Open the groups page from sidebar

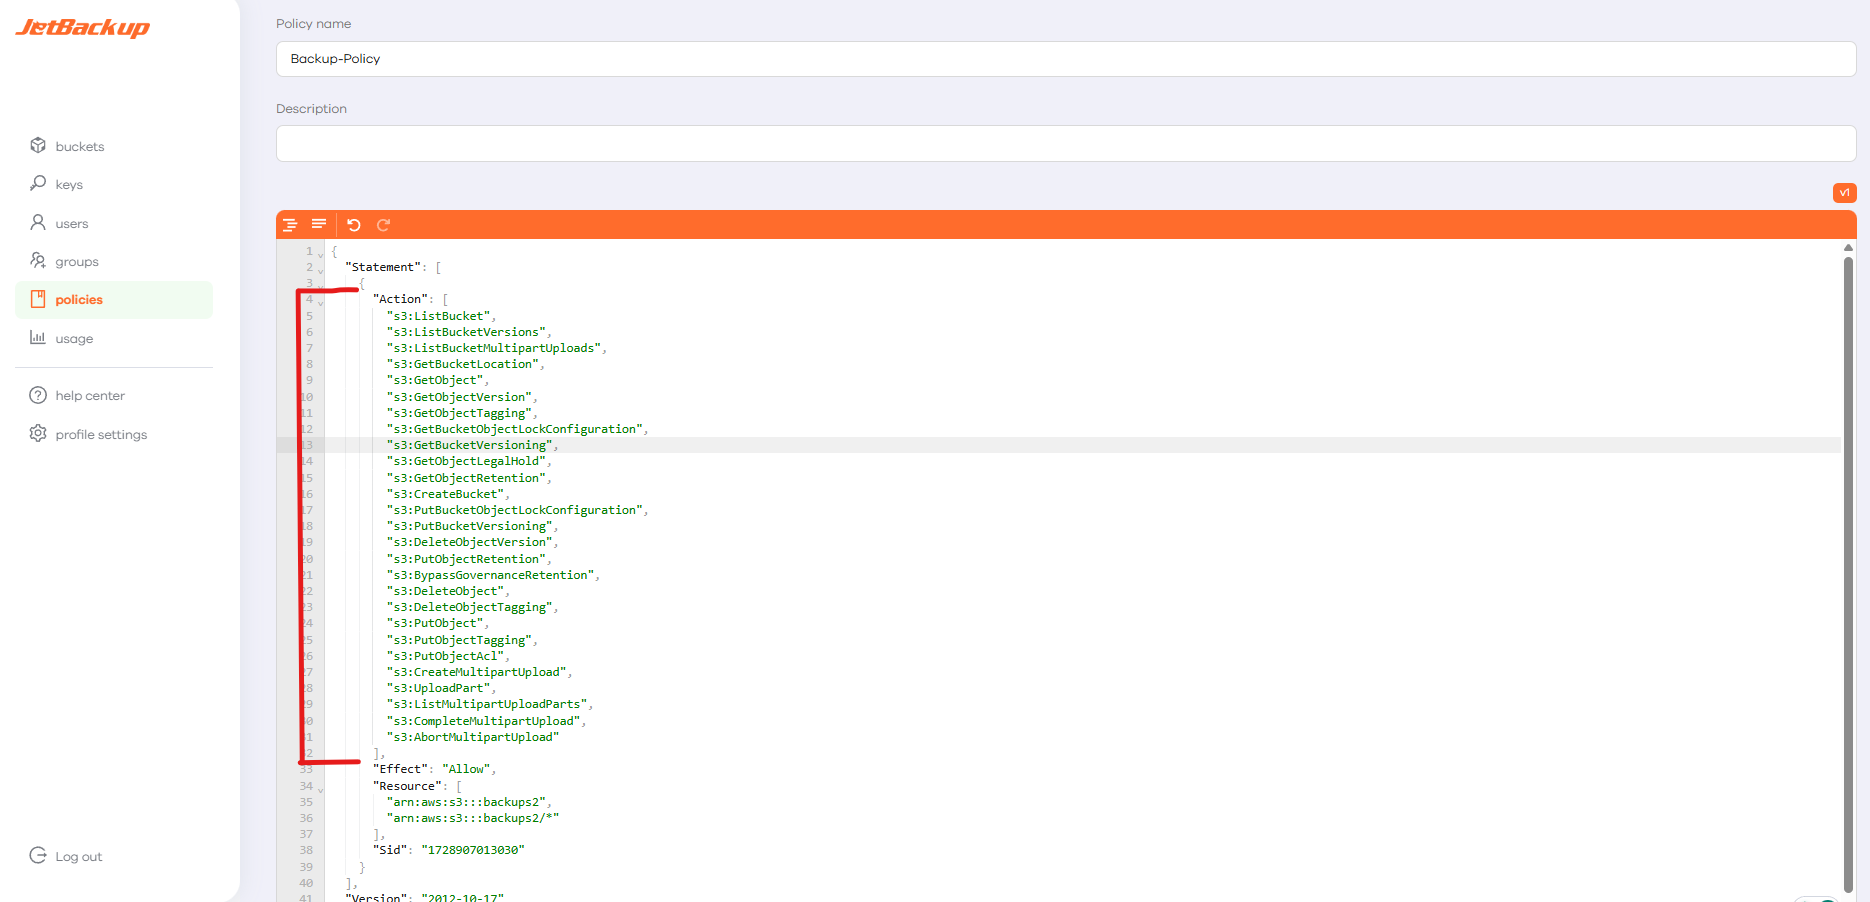76,261
